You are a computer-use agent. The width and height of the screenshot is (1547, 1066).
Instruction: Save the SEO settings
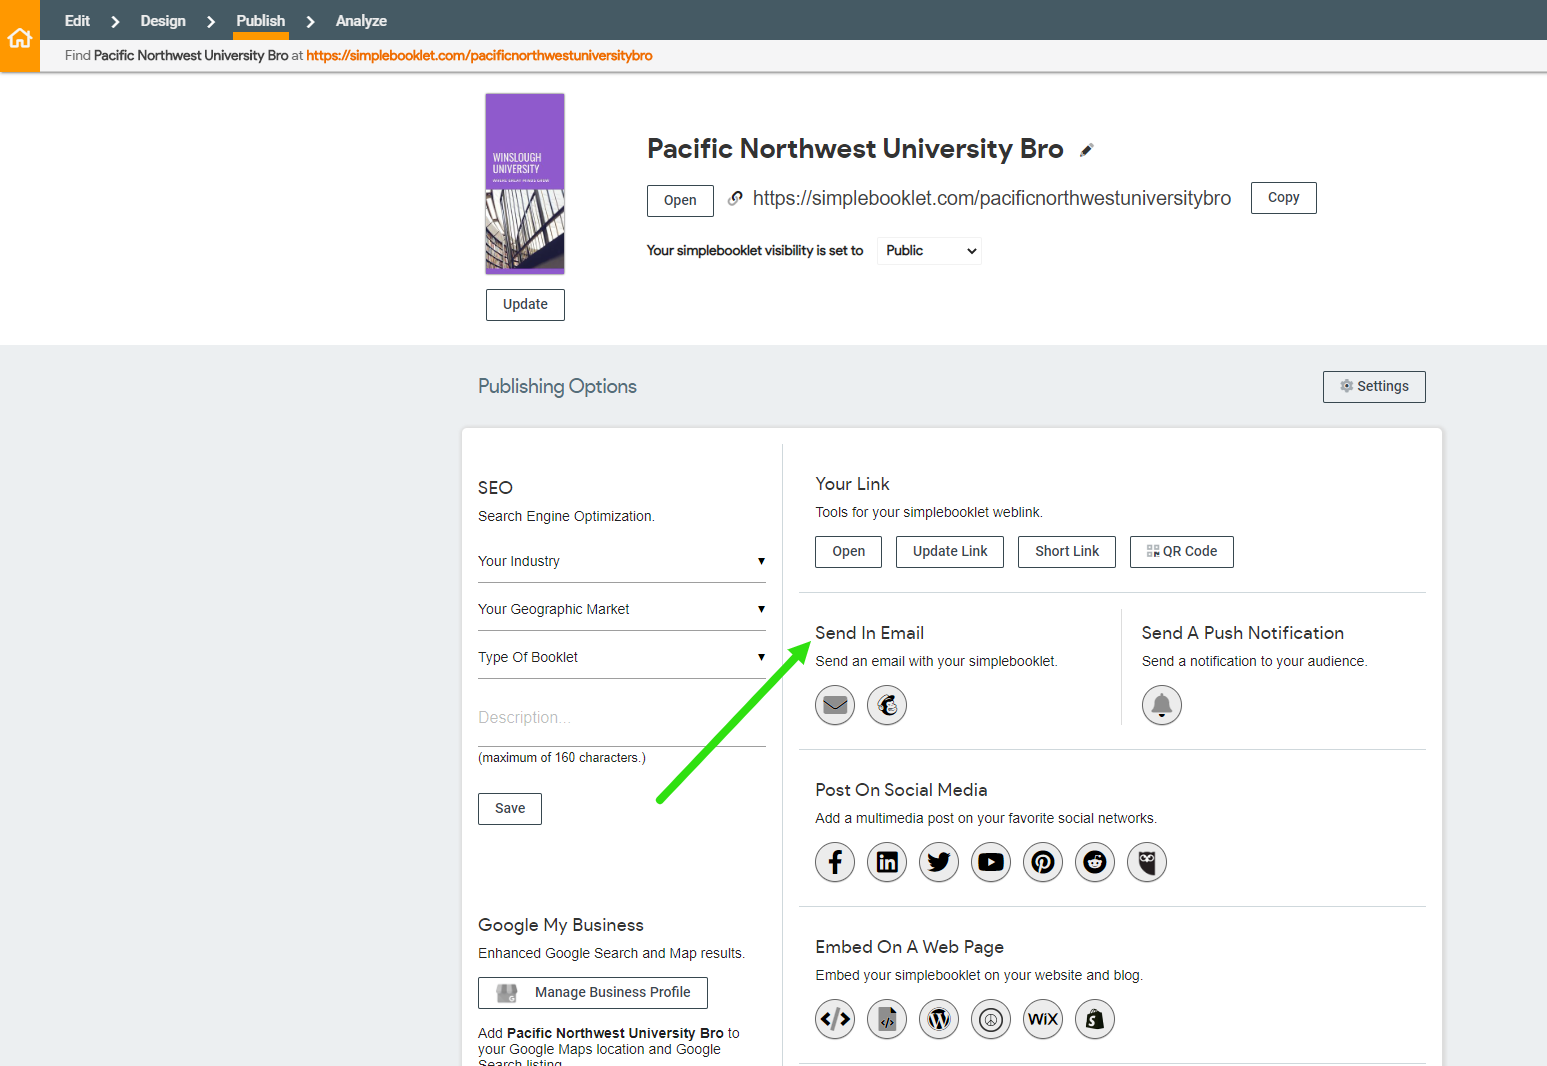(510, 809)
